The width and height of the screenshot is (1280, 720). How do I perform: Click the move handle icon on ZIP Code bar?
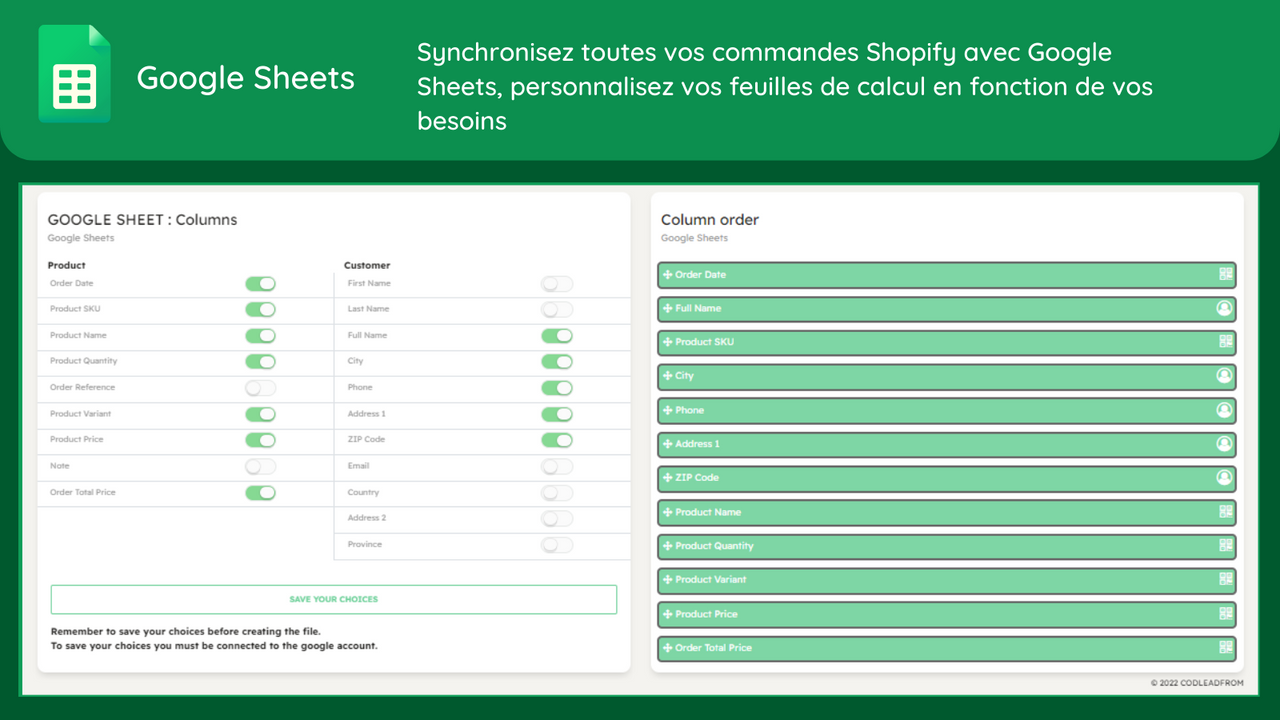(x=668, y=478)
